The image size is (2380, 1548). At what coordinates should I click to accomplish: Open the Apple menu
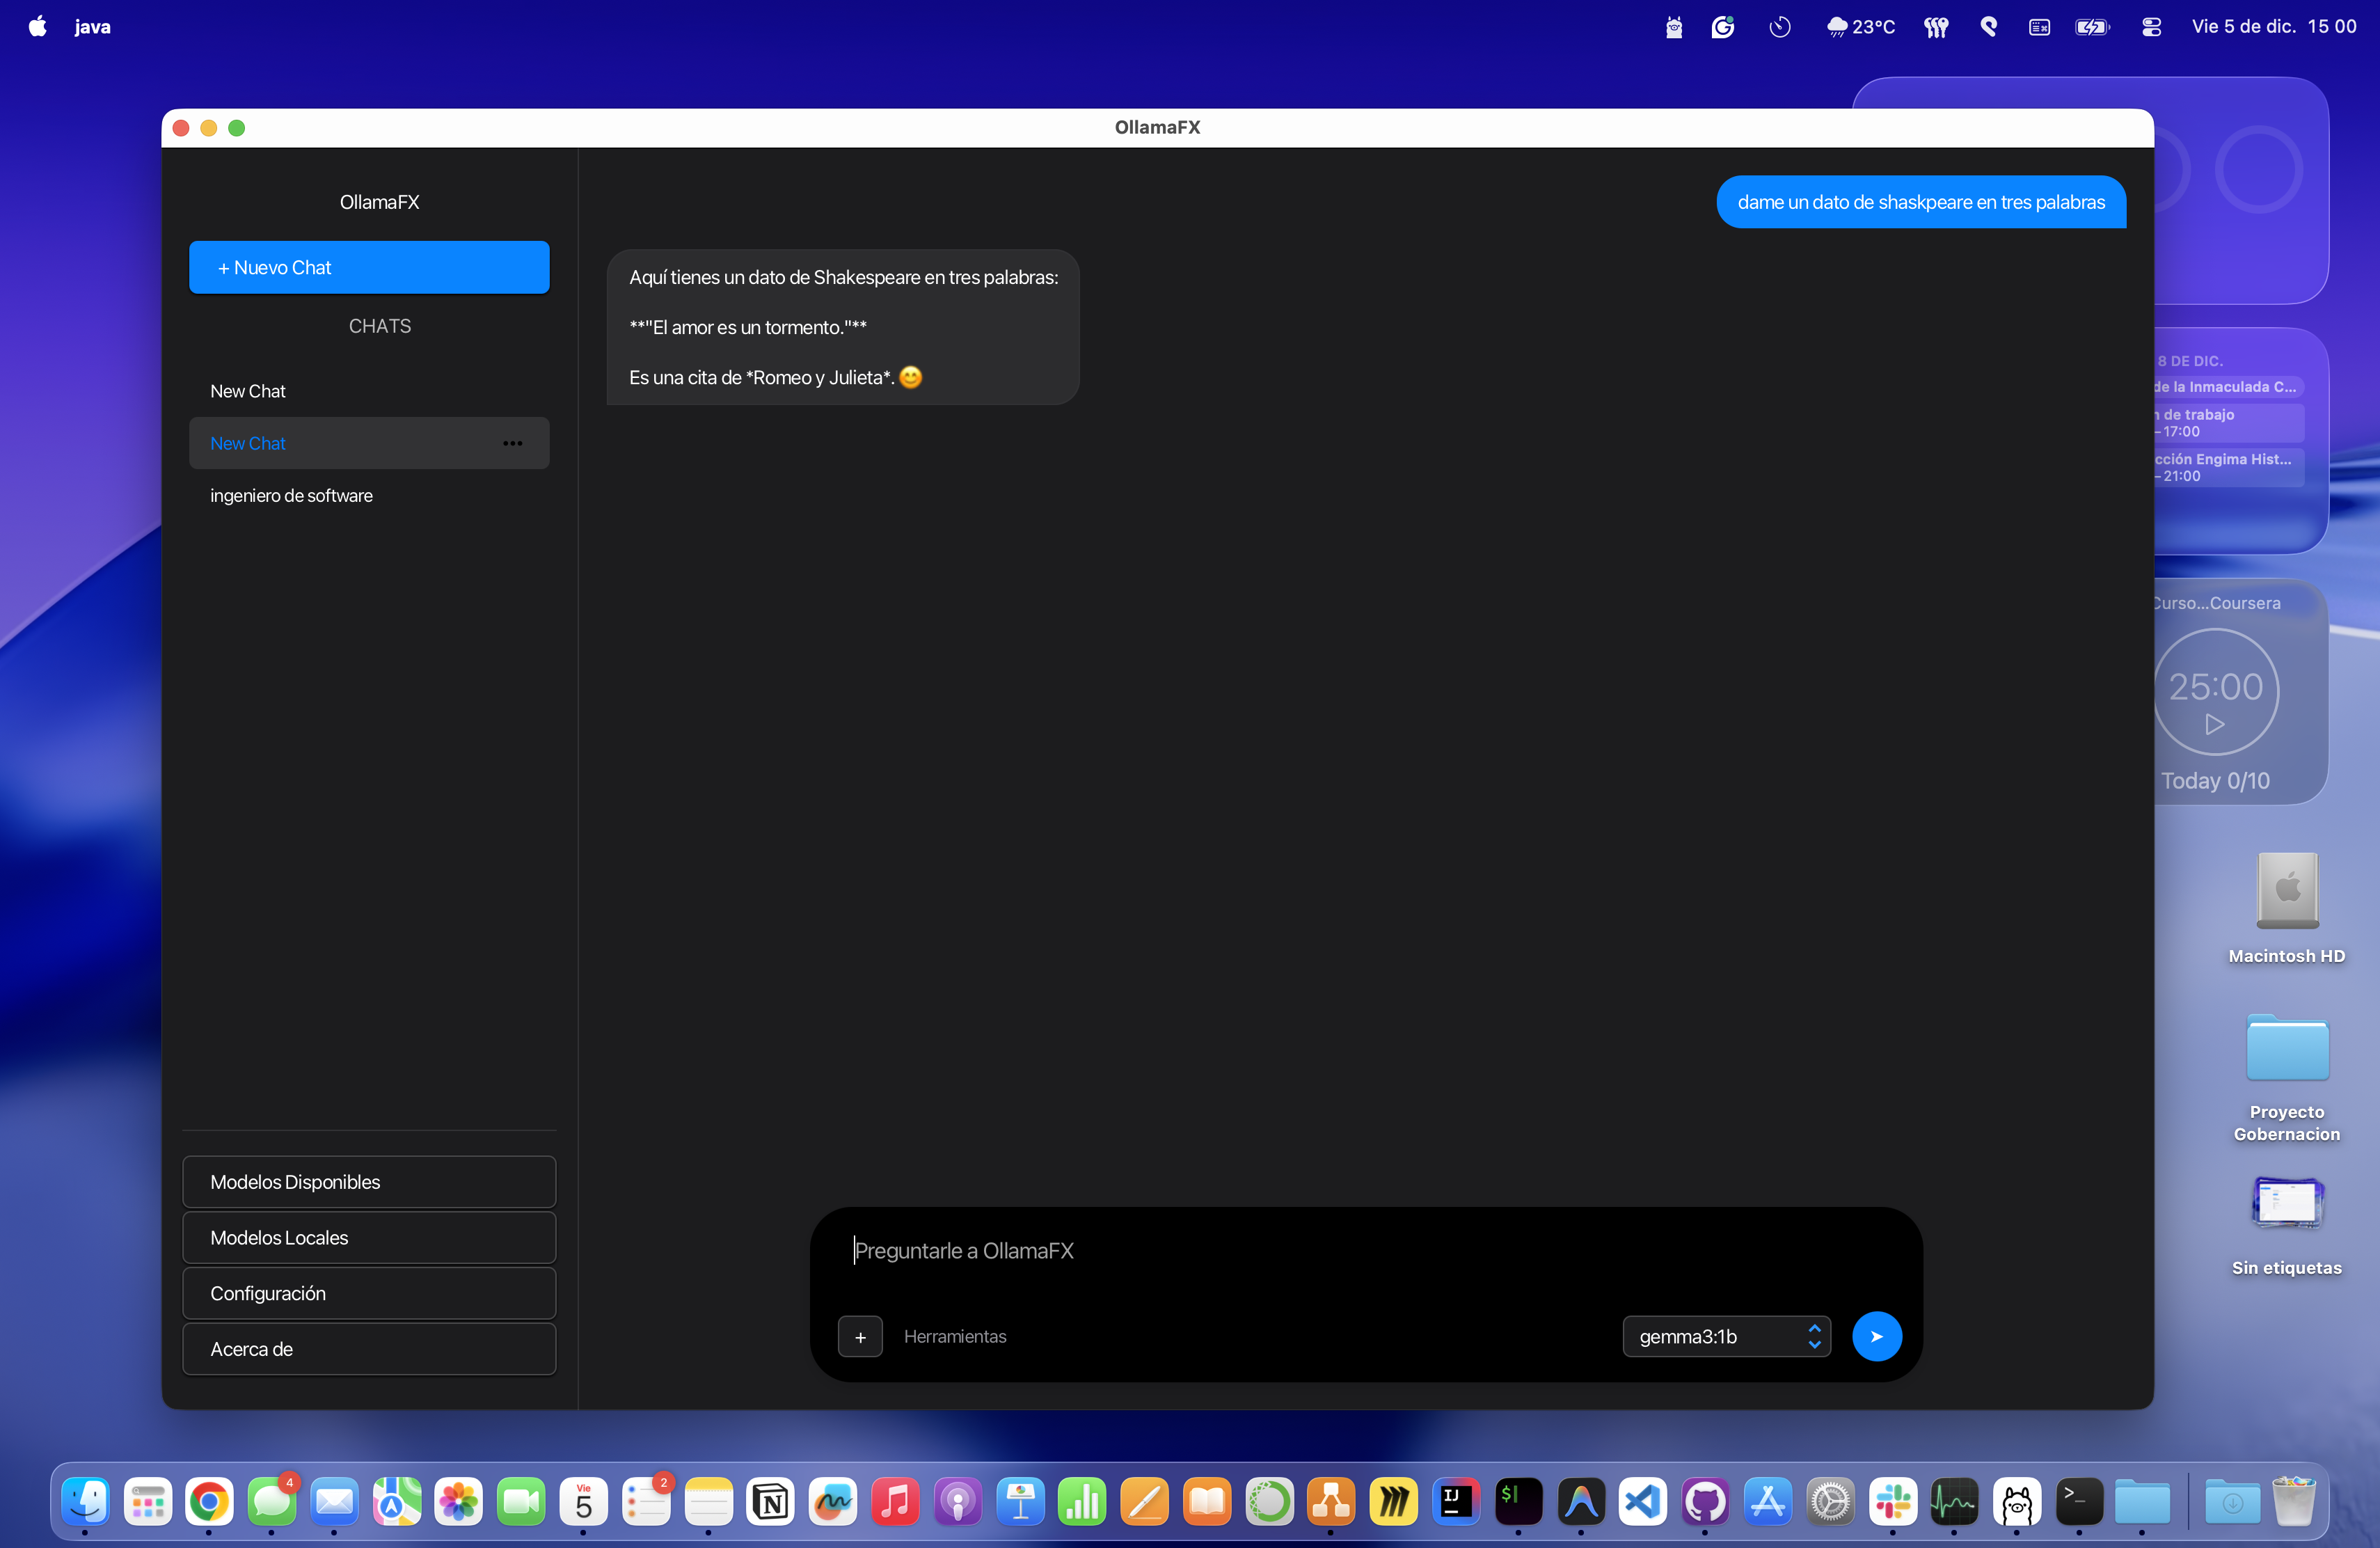click(37, 26)
